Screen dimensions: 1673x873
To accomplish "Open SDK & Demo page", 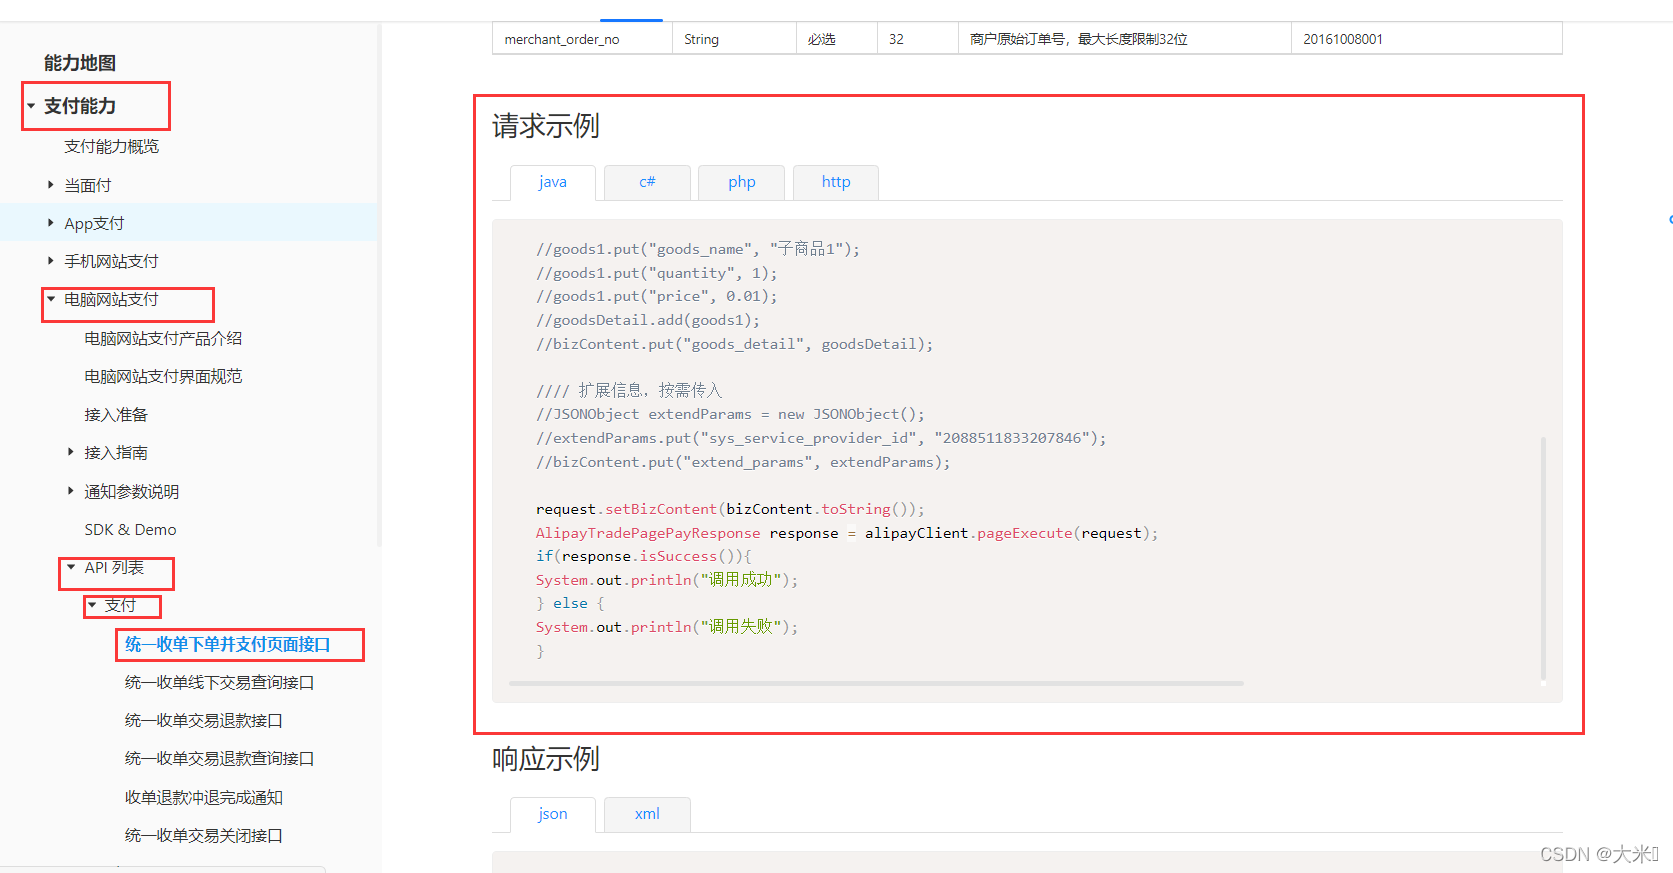I will 130,529.
